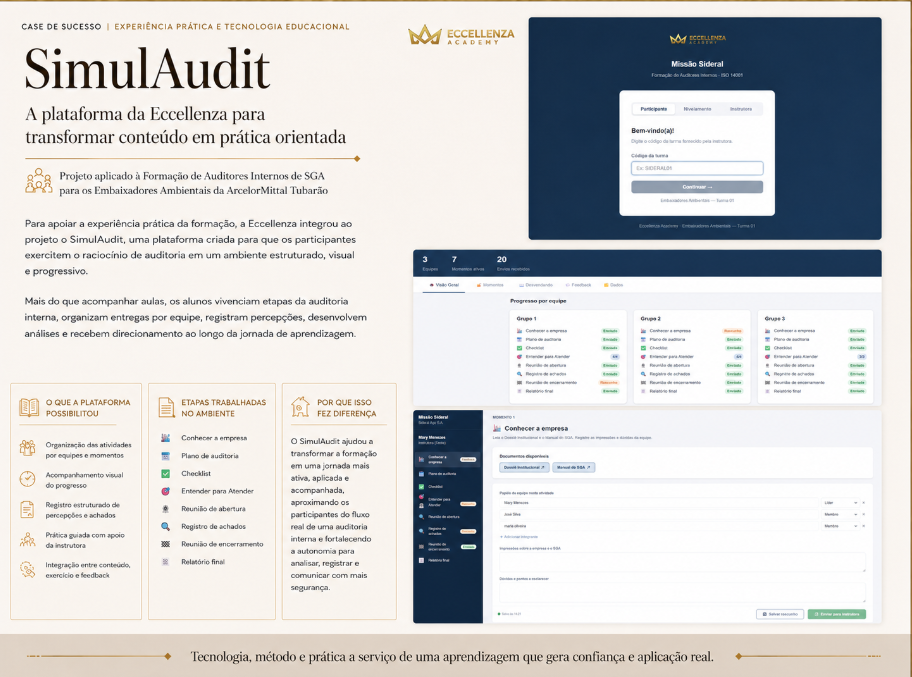Click the large 'SimulAudit' title
The height and width of the screenshot is (677, 912).
point(148,69)
